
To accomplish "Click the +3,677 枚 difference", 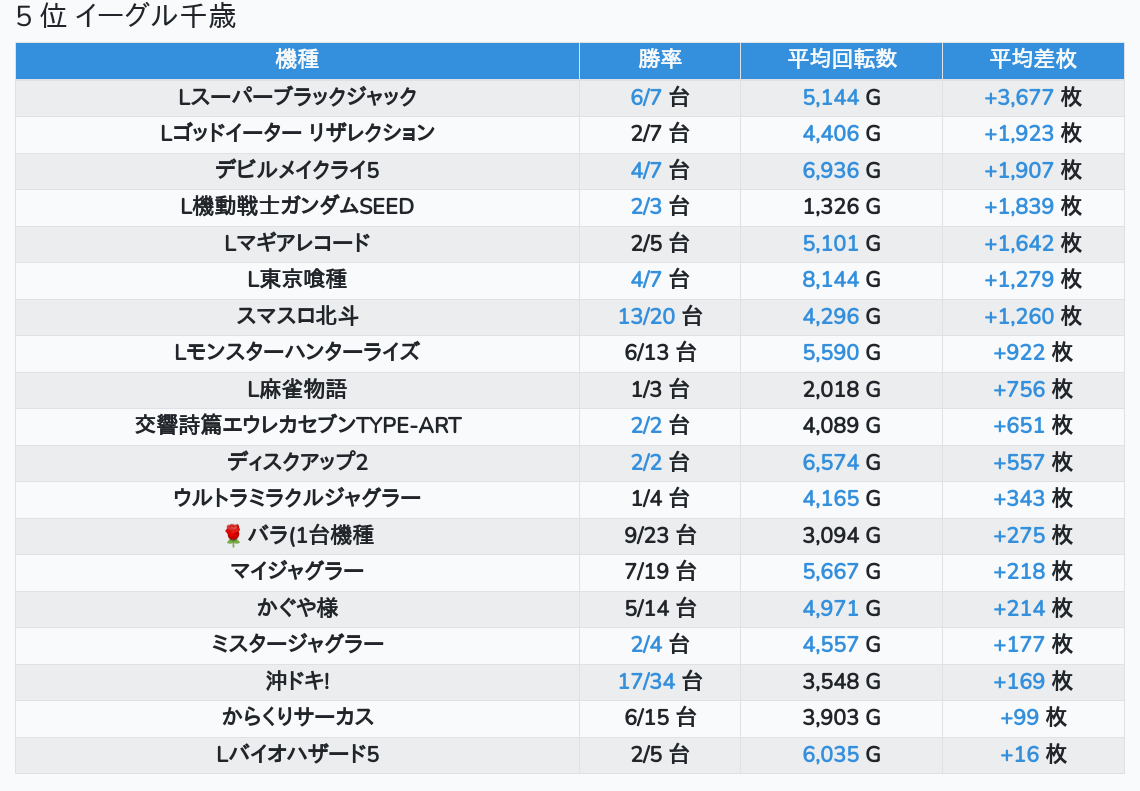I will click(x=1032, y=97).
